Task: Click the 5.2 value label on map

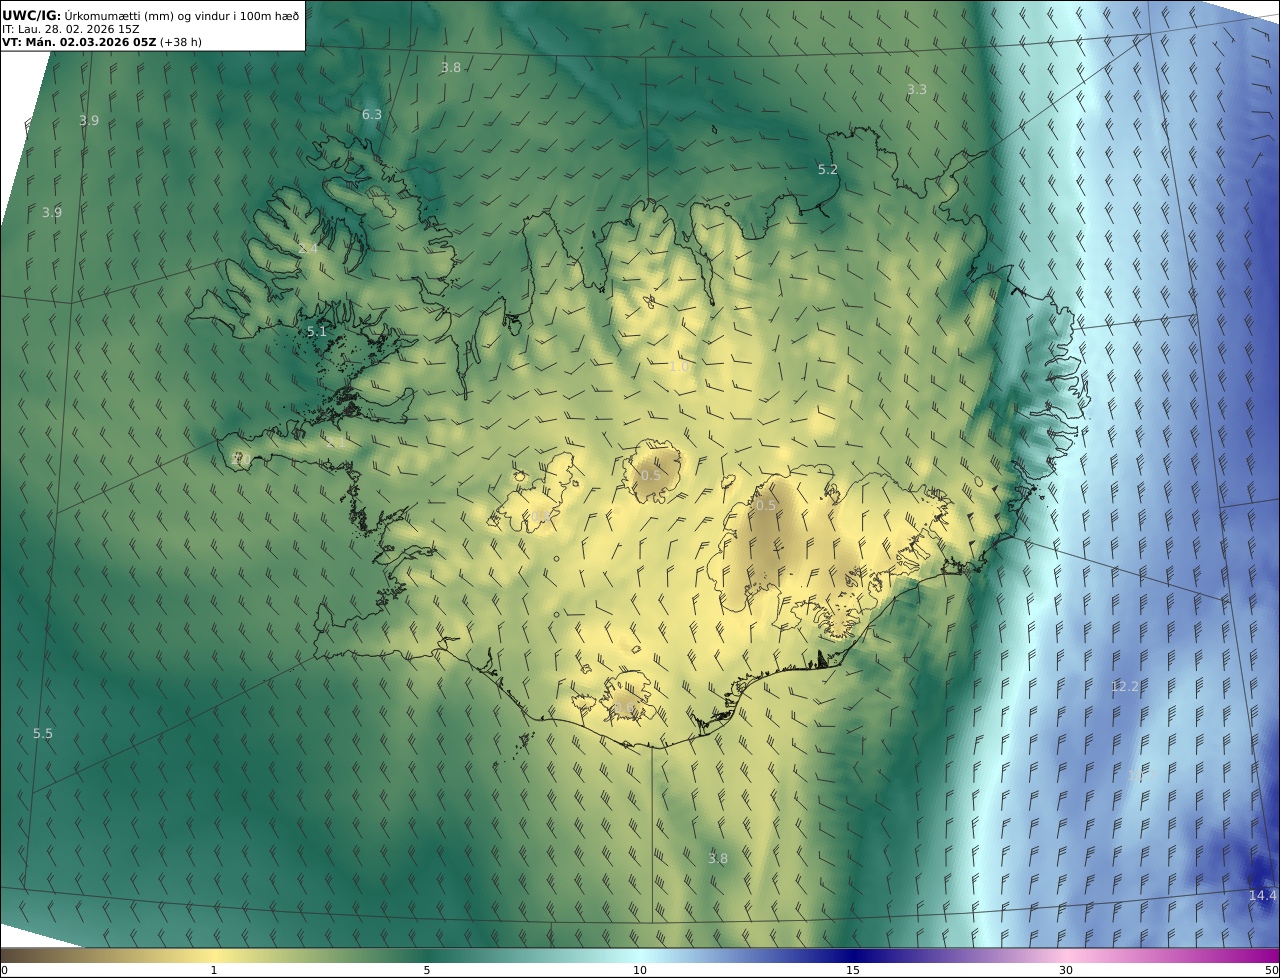Action: [x=828, y=170]
